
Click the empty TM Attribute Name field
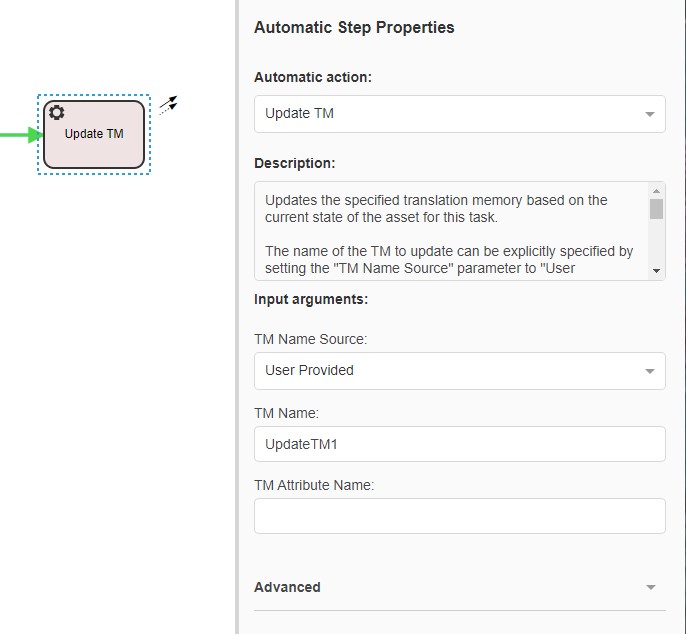(x=459, y=516)
